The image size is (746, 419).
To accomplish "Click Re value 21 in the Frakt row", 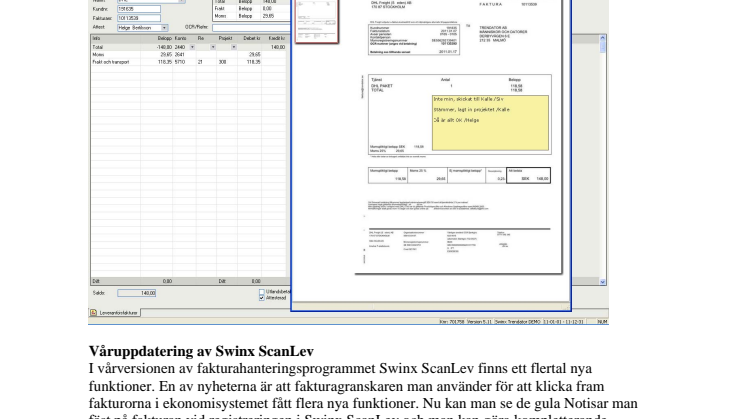I will click(200, 62).
